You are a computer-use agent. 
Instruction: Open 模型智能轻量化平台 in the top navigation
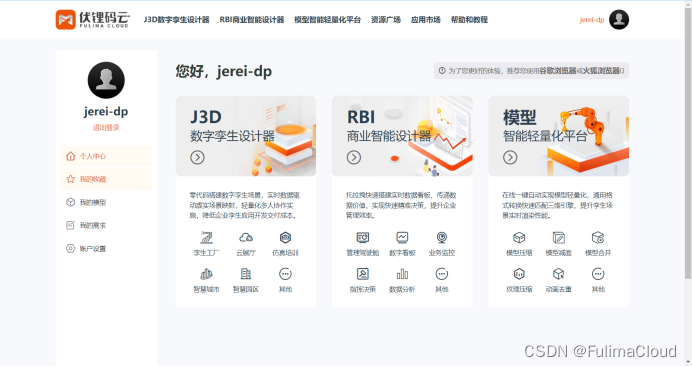pos(327,20)
